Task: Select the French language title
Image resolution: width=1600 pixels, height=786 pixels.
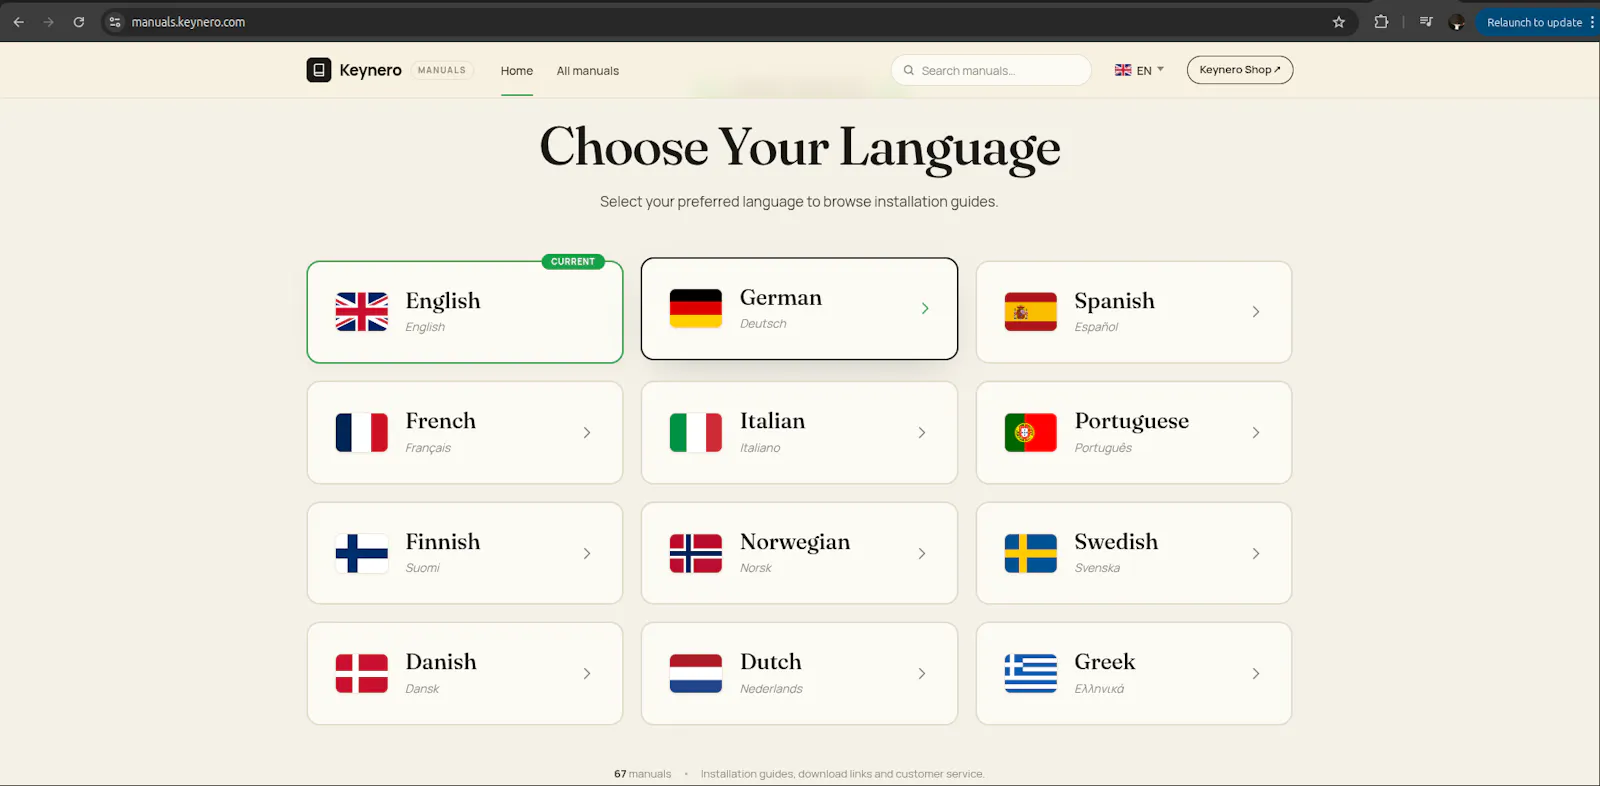Action: (x=441, y=421)
